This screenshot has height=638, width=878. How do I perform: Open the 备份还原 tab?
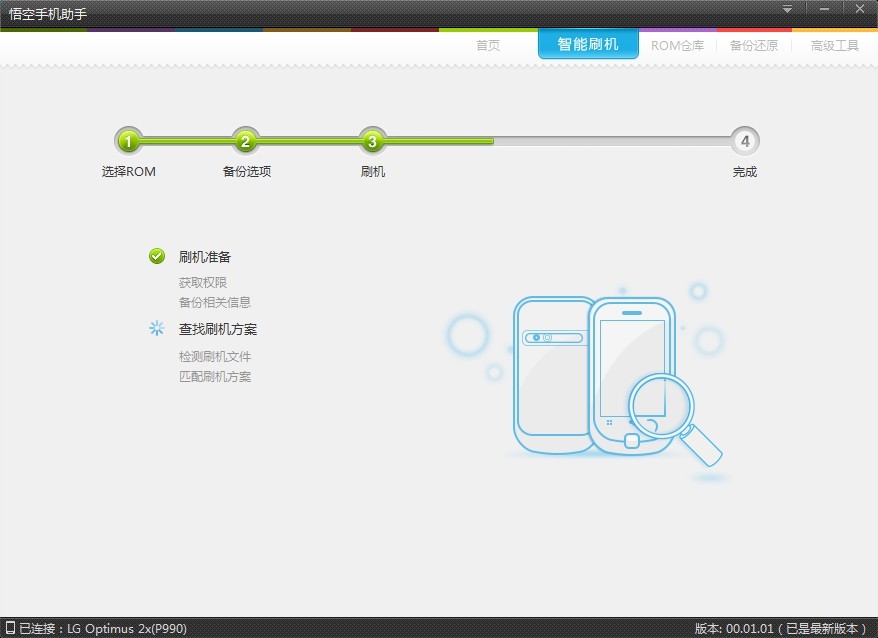pos(754,45)
